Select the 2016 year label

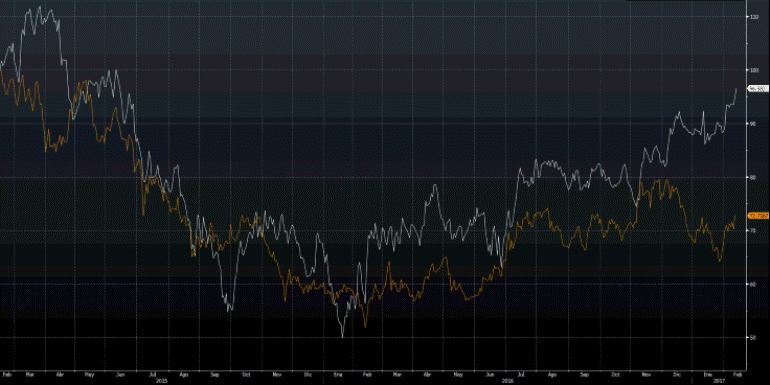[x=506, y=381]
